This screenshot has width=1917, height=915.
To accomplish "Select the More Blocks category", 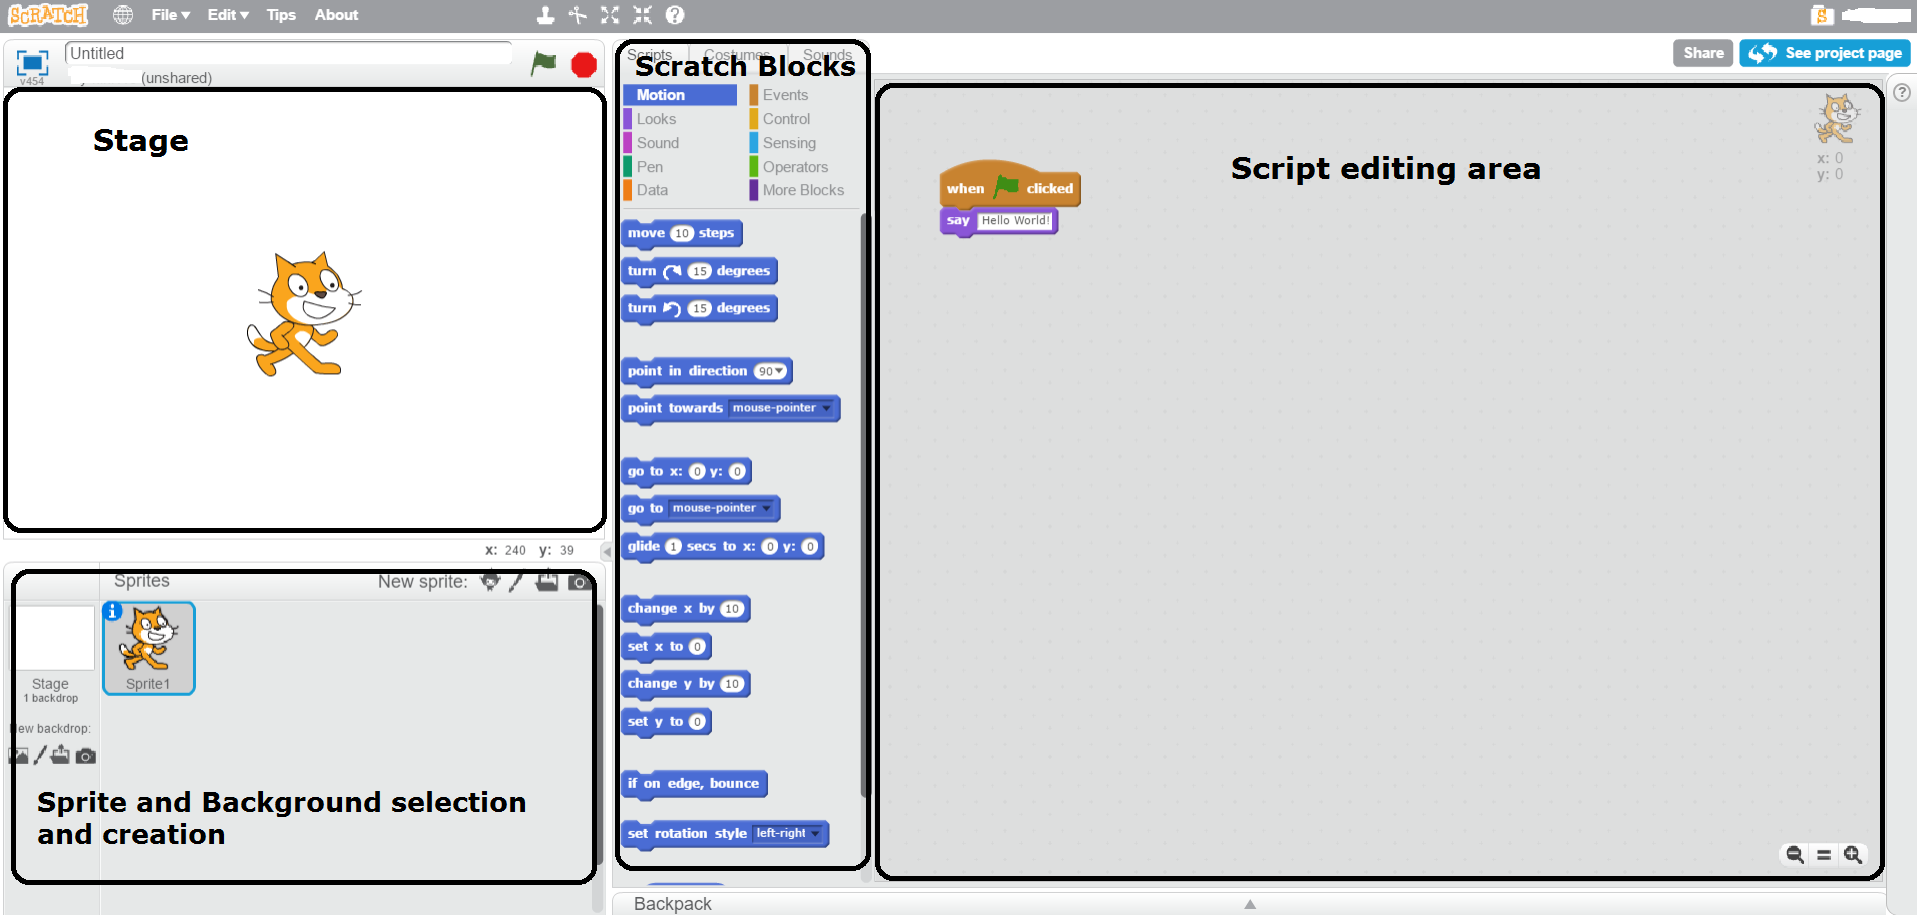I will [803, 190].
